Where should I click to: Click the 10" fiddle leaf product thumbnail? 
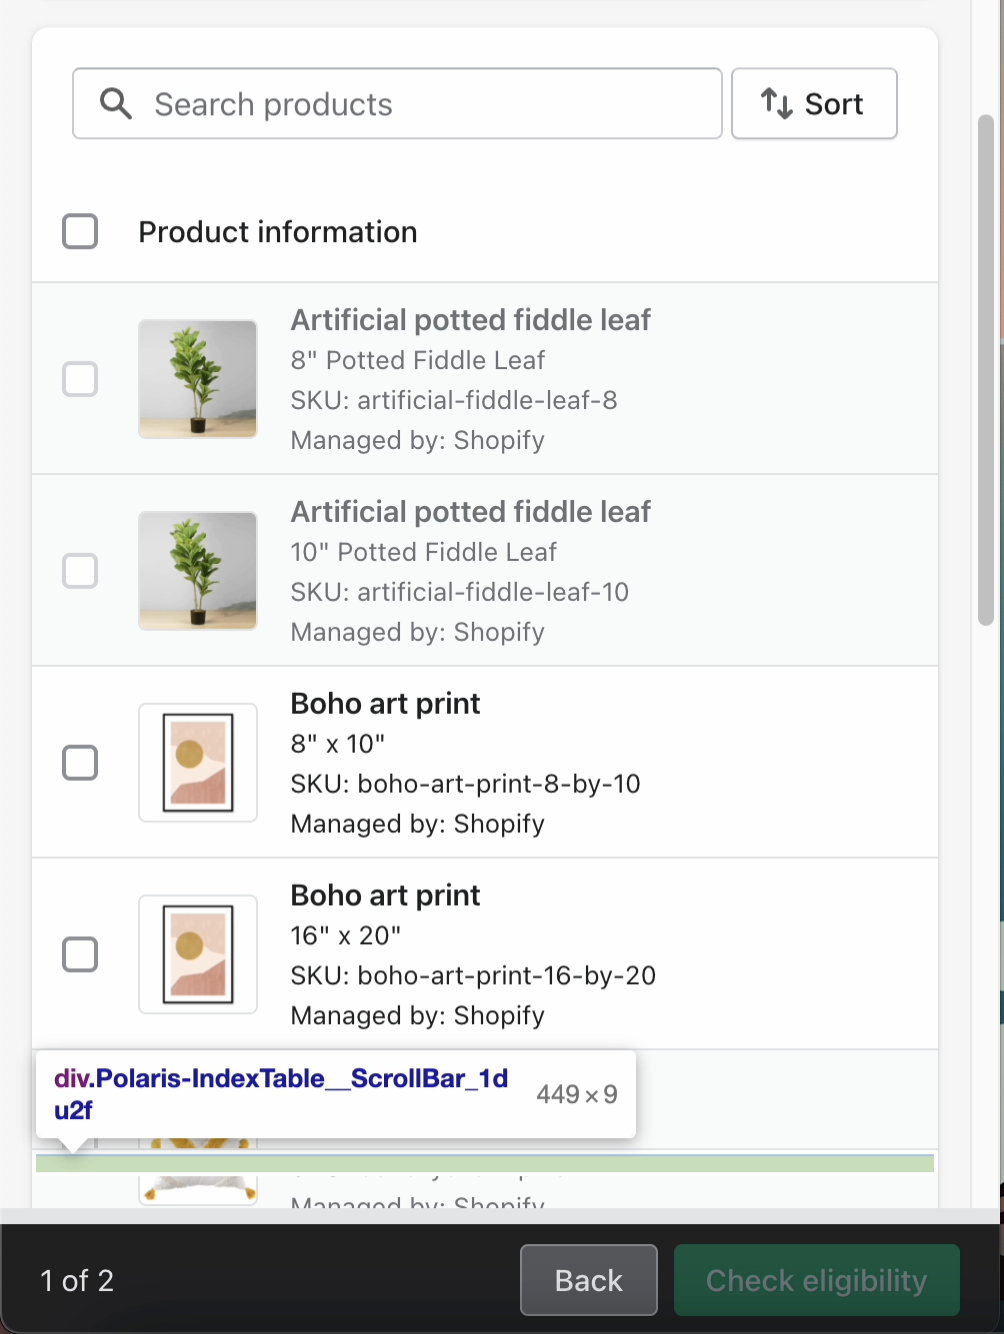[x=197, y=570]
